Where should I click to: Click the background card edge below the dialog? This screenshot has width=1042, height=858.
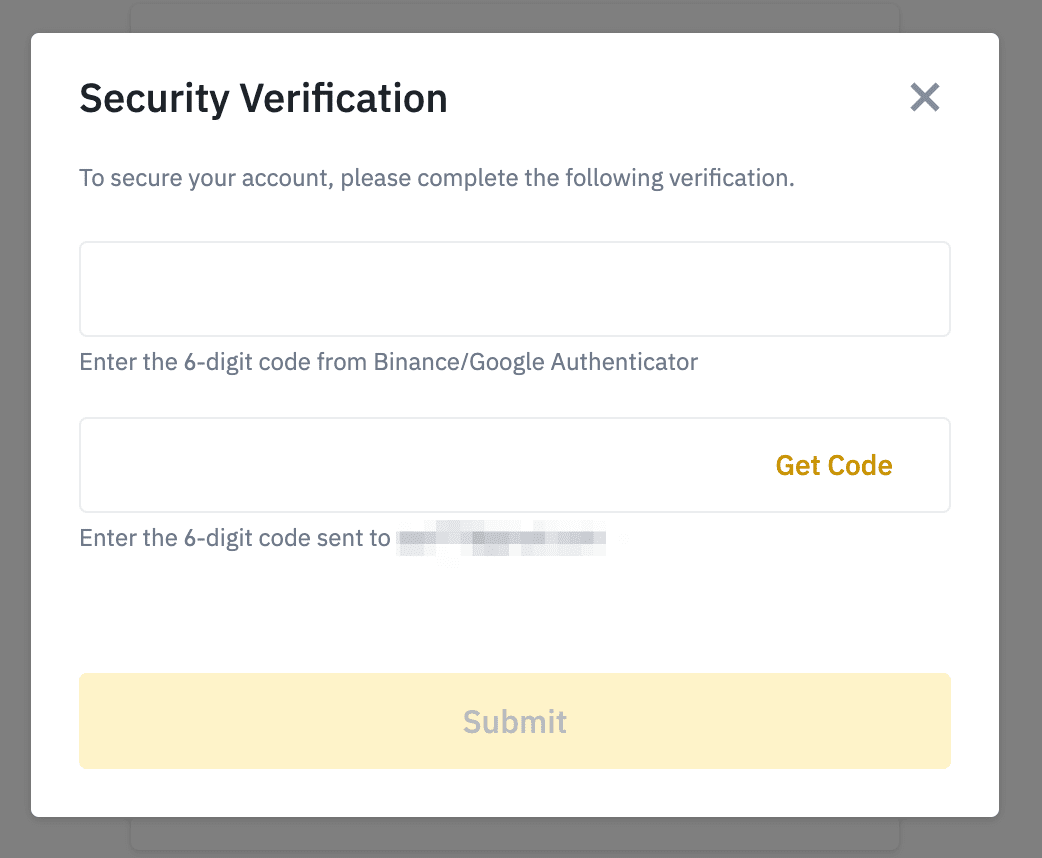pos(514,834)
